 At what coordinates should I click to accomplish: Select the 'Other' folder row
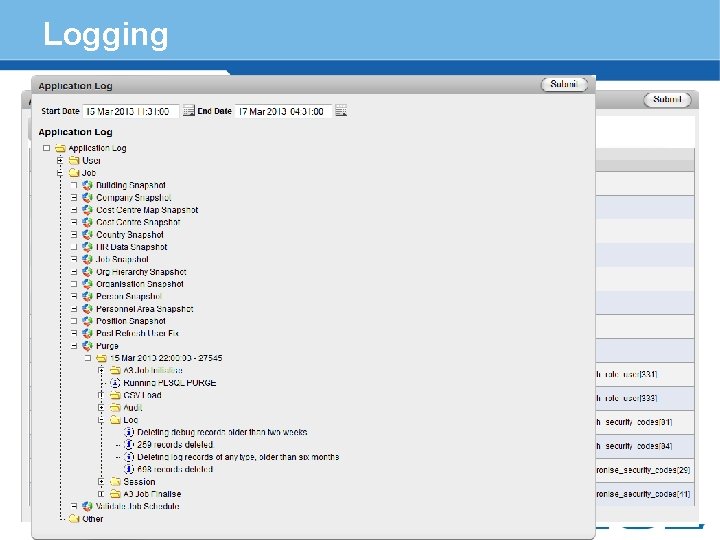tap(92, 518)
